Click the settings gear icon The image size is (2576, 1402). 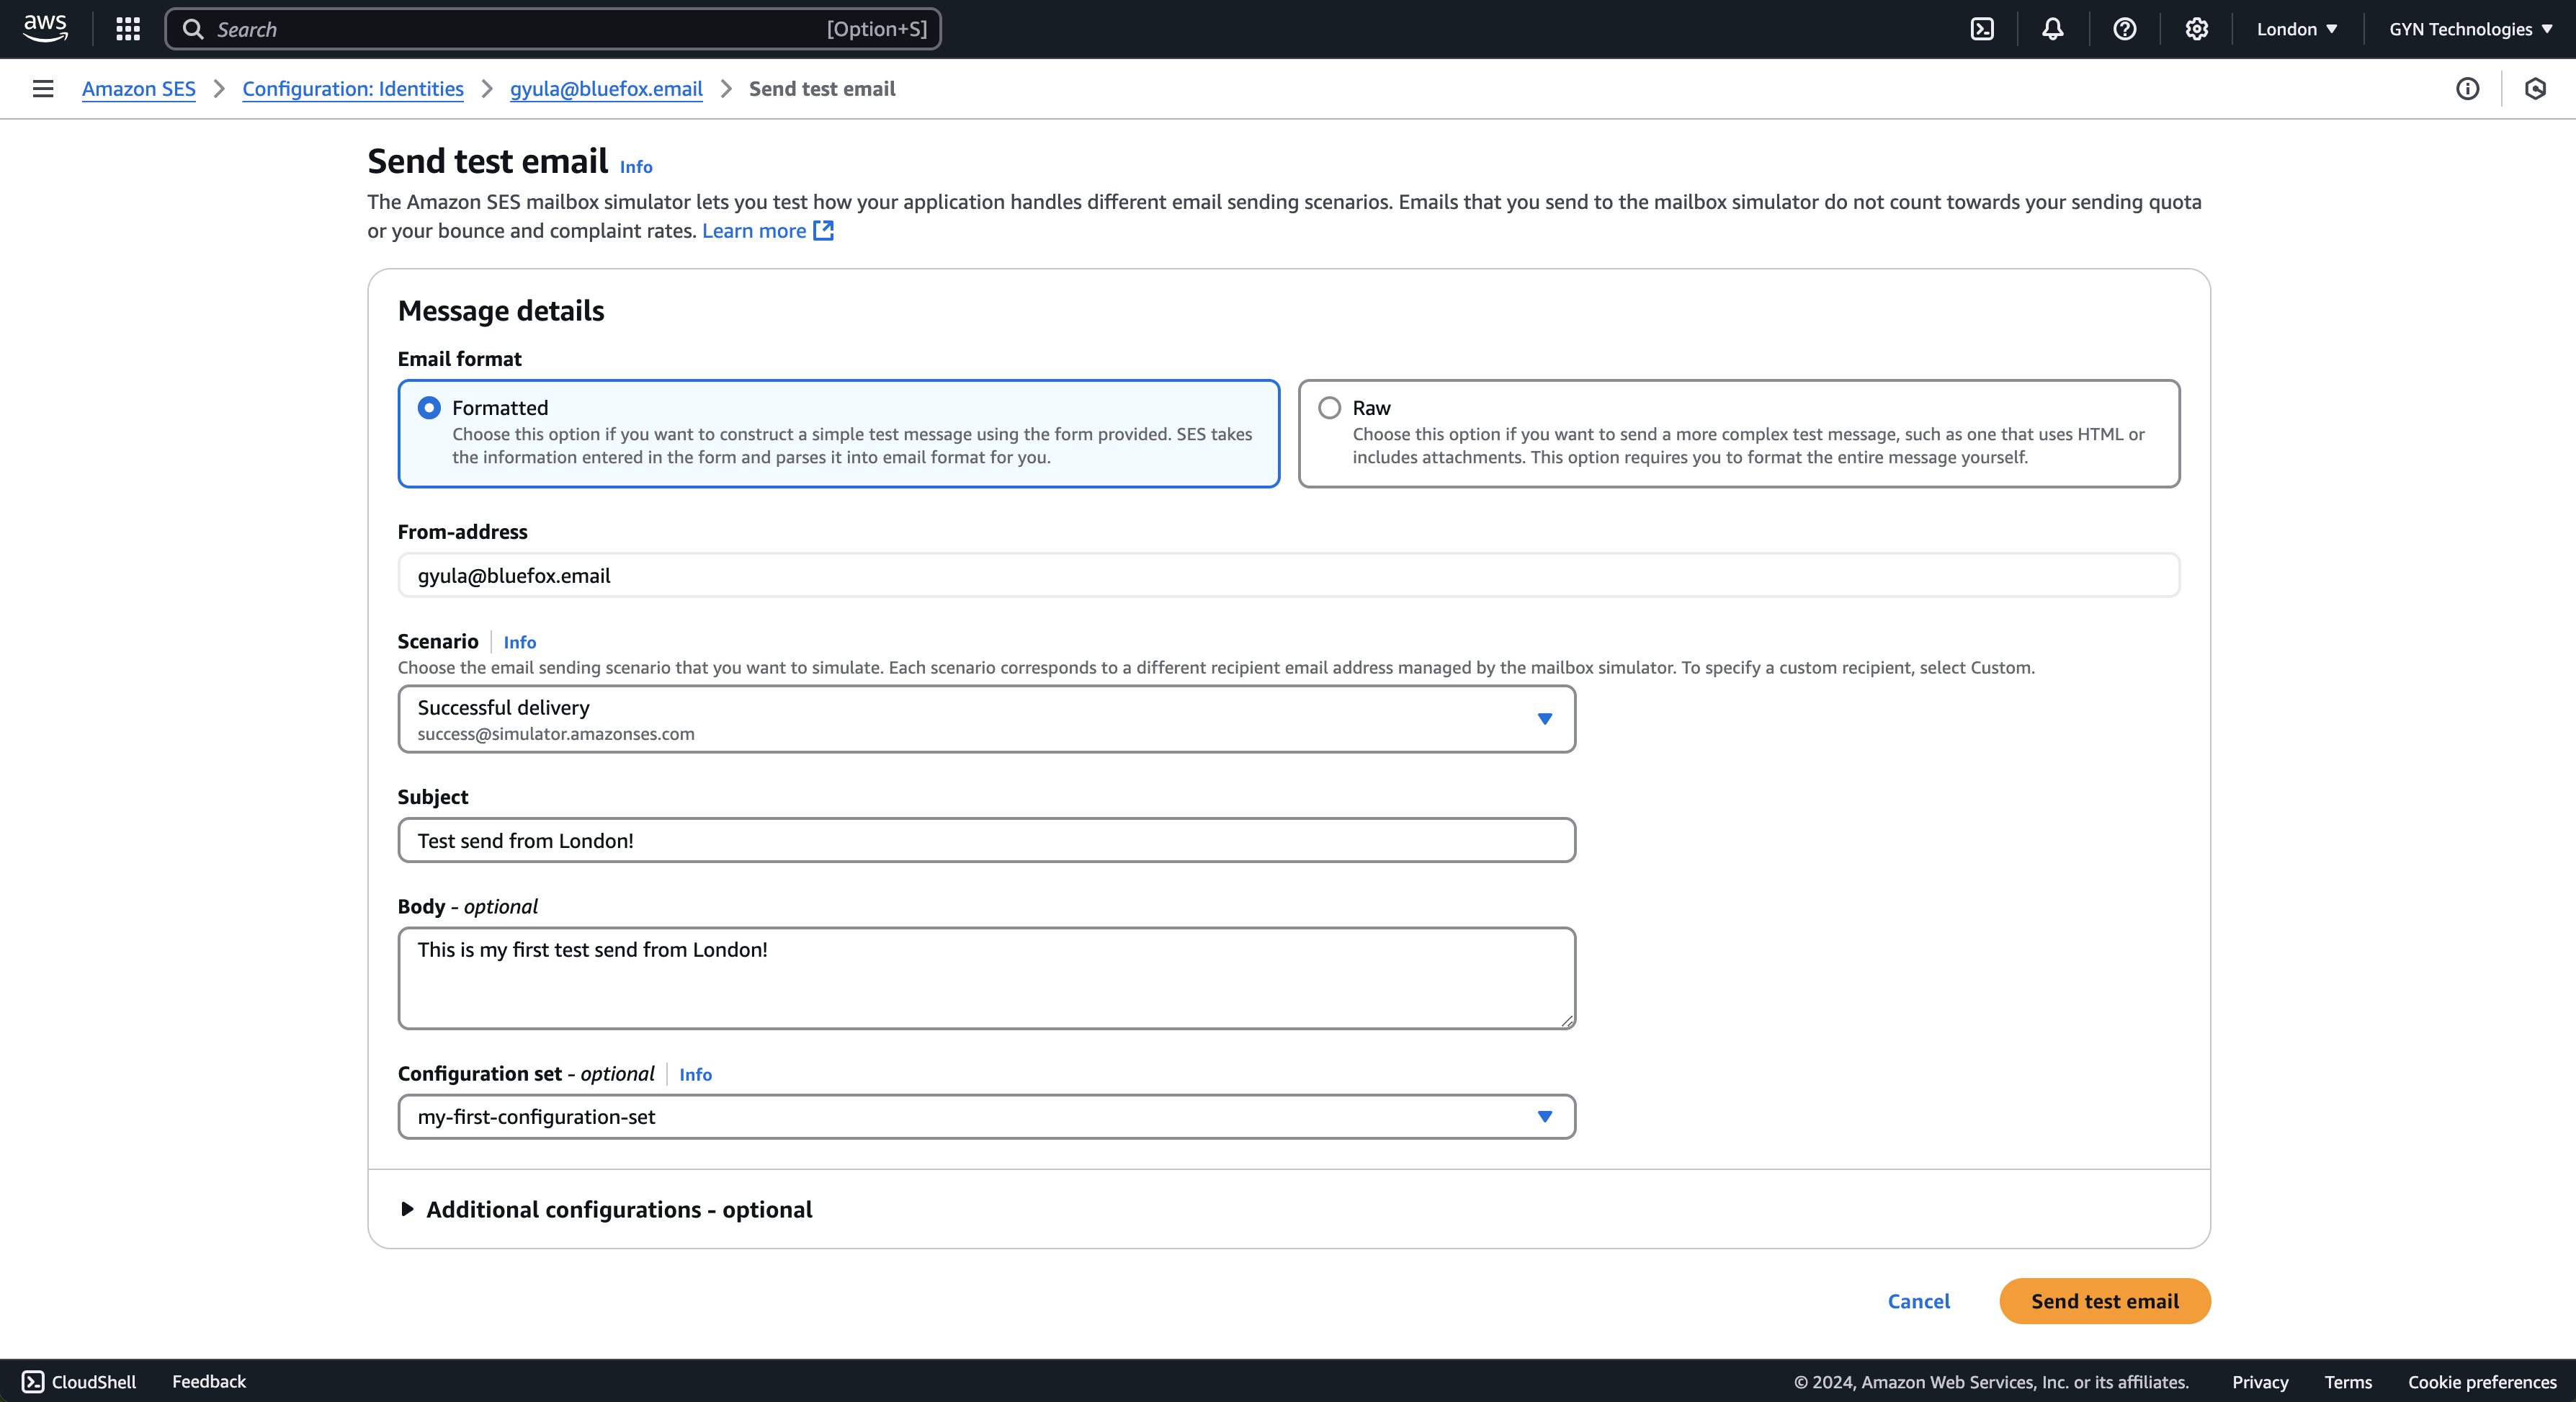pos(2196,27)
